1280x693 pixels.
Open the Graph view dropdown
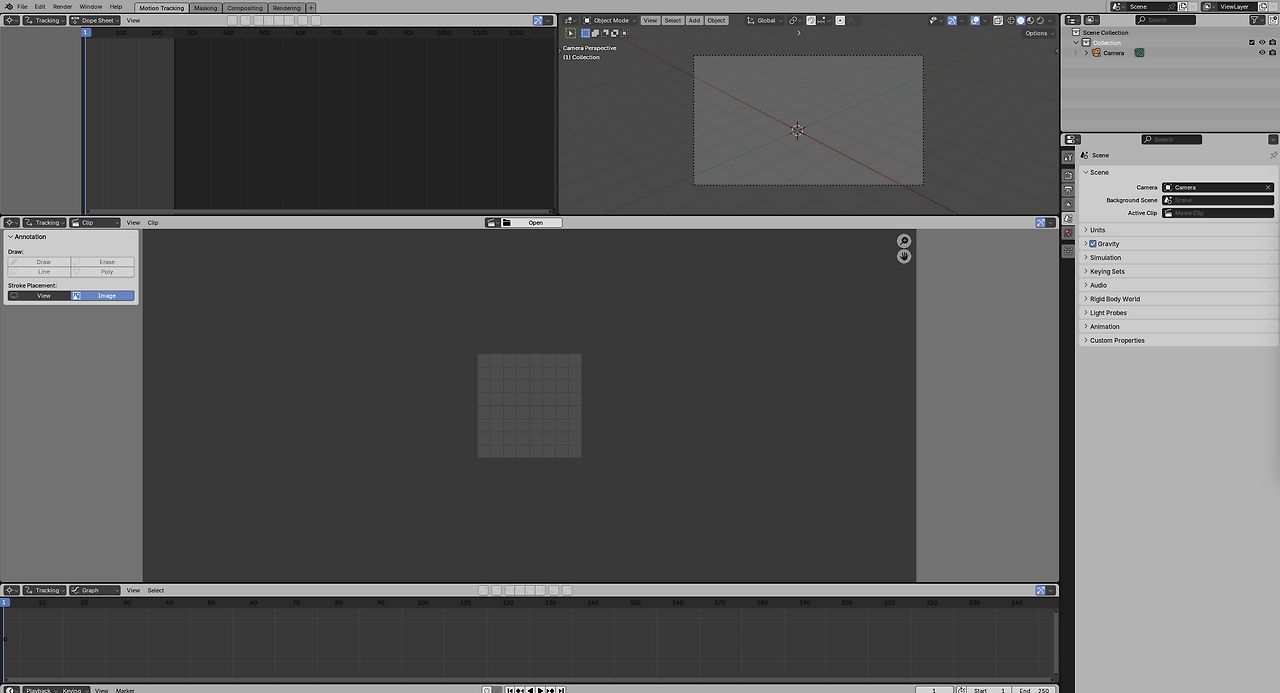pos(95,590)
